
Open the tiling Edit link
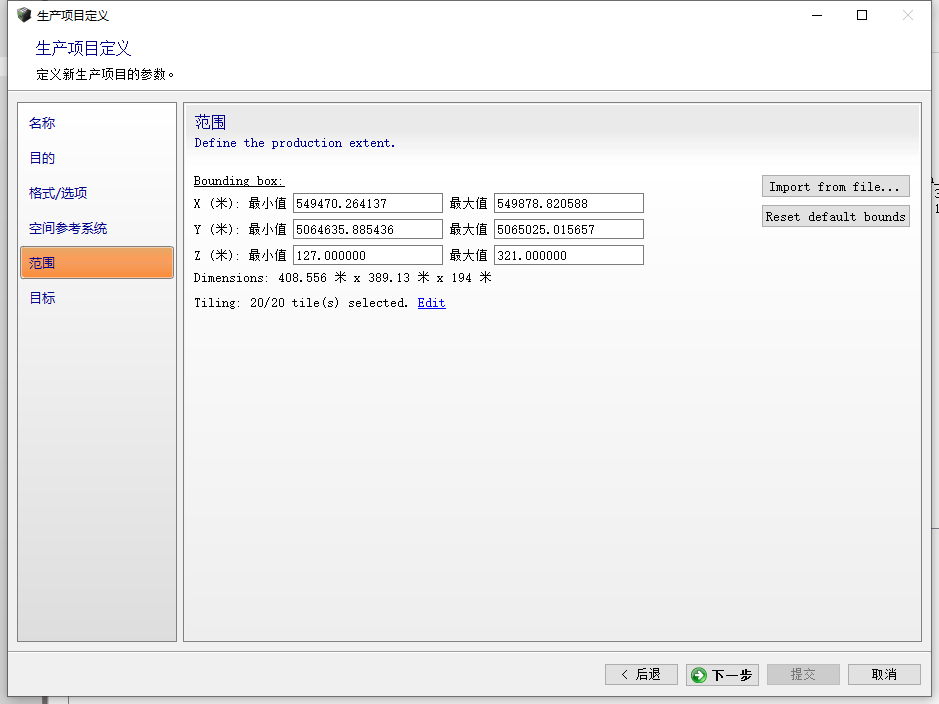[431, 303]
